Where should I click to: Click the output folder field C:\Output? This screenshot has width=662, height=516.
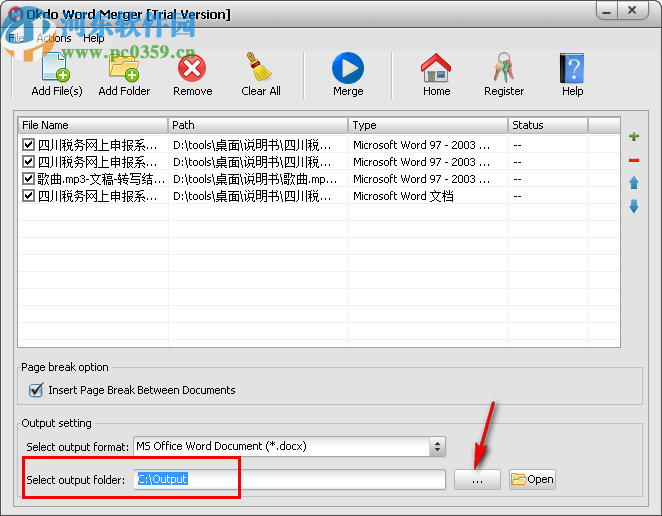coord(290,479)
